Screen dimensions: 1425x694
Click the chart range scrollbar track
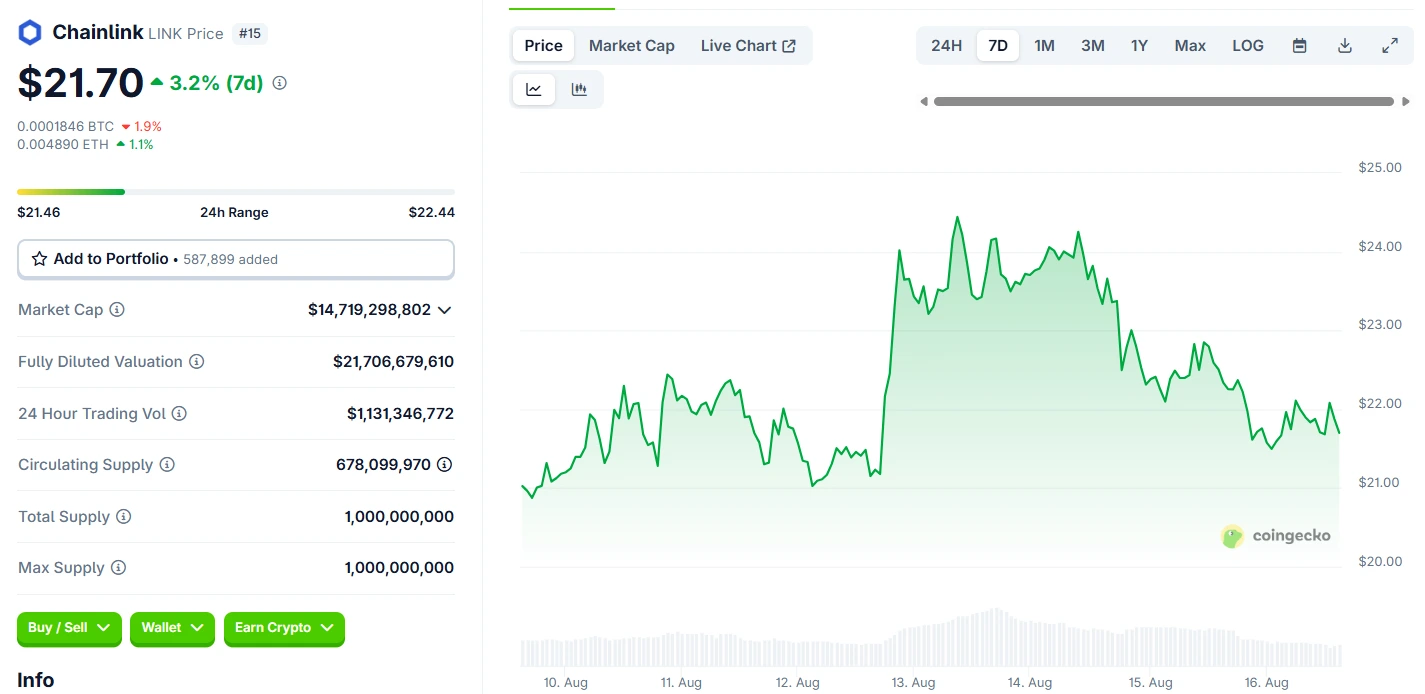[x=1164, y=102]
